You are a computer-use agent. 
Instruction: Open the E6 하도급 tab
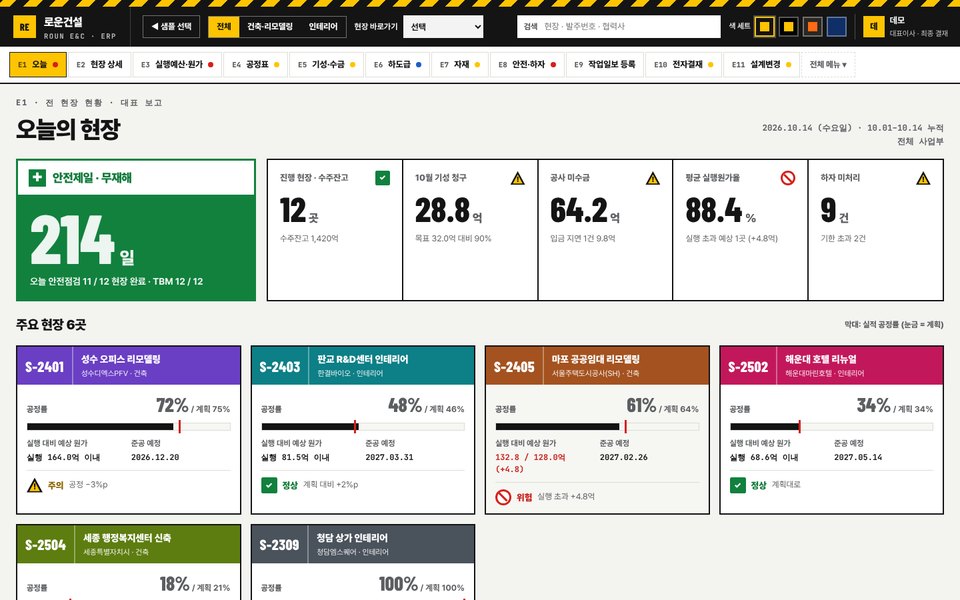397,64
